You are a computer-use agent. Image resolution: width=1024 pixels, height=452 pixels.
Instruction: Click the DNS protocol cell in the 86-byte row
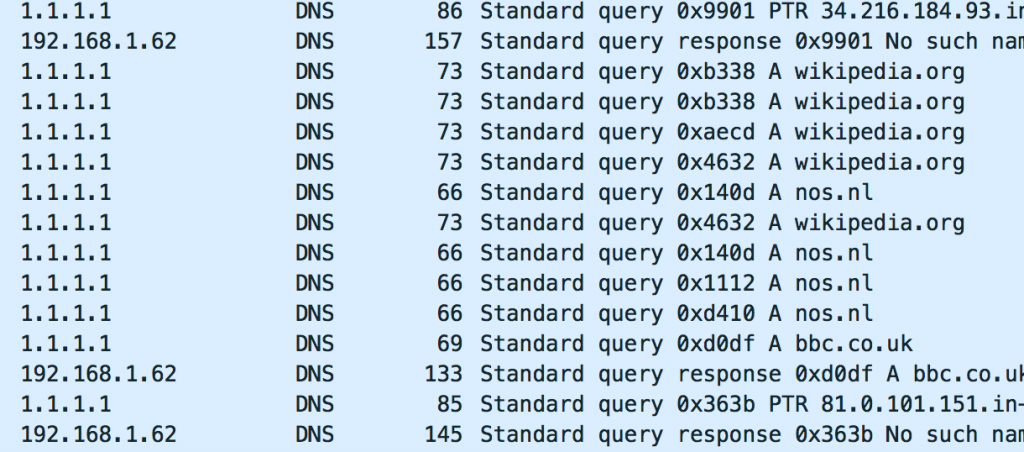(x=314, y=11)
